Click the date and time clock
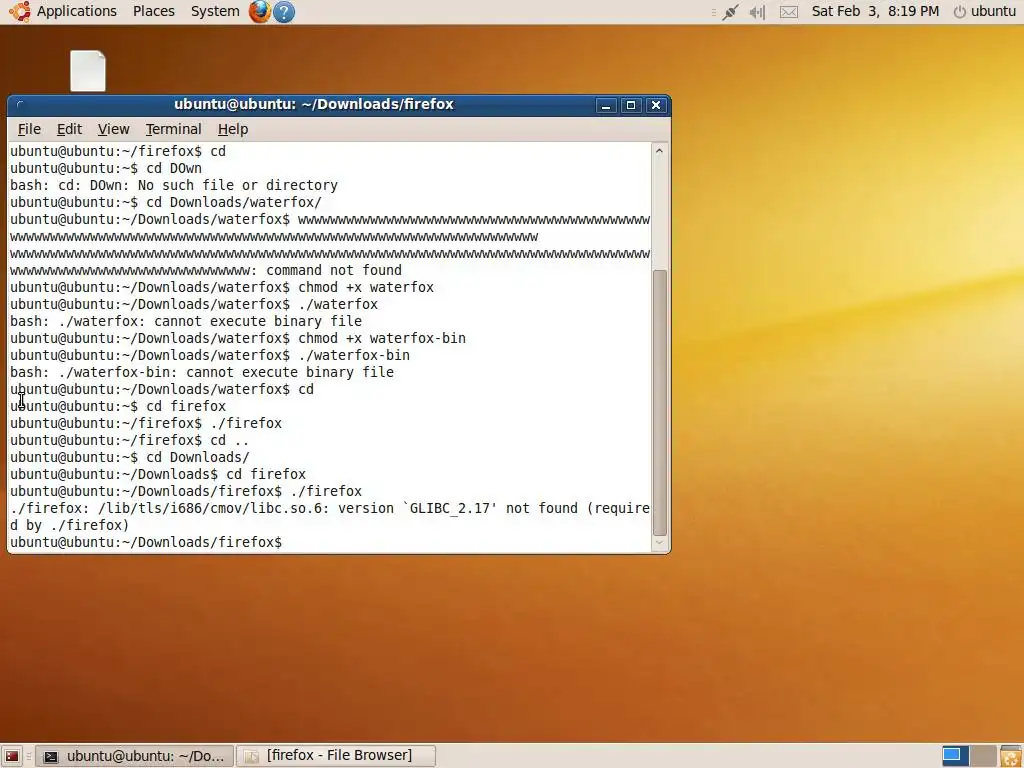The width and height of the screenshot is (1024, 768). (x=875, y=11)
